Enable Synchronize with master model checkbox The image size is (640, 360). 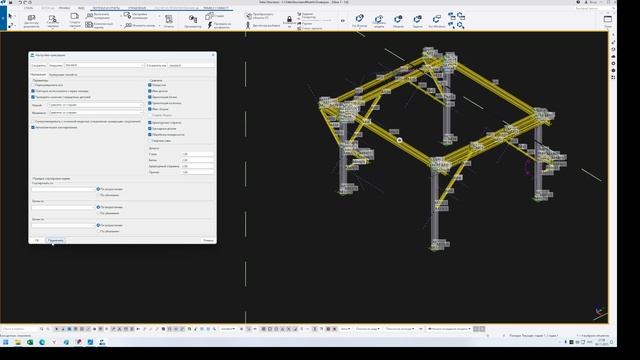point(33,121)
